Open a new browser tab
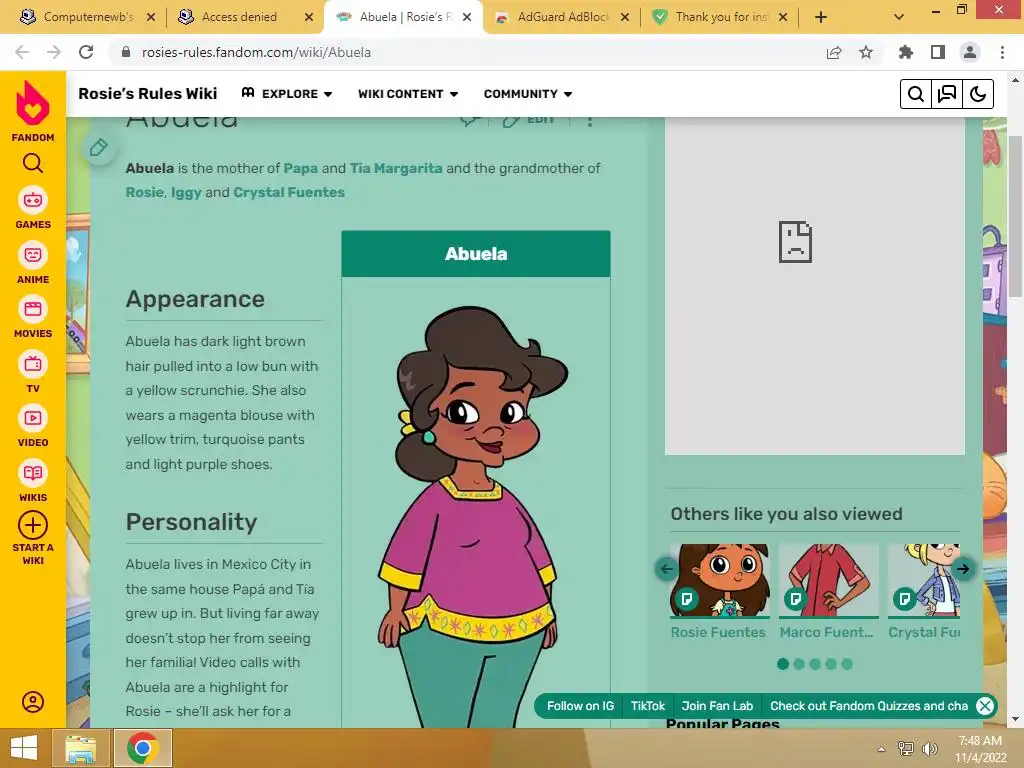1024x768 pixels. 821,17
